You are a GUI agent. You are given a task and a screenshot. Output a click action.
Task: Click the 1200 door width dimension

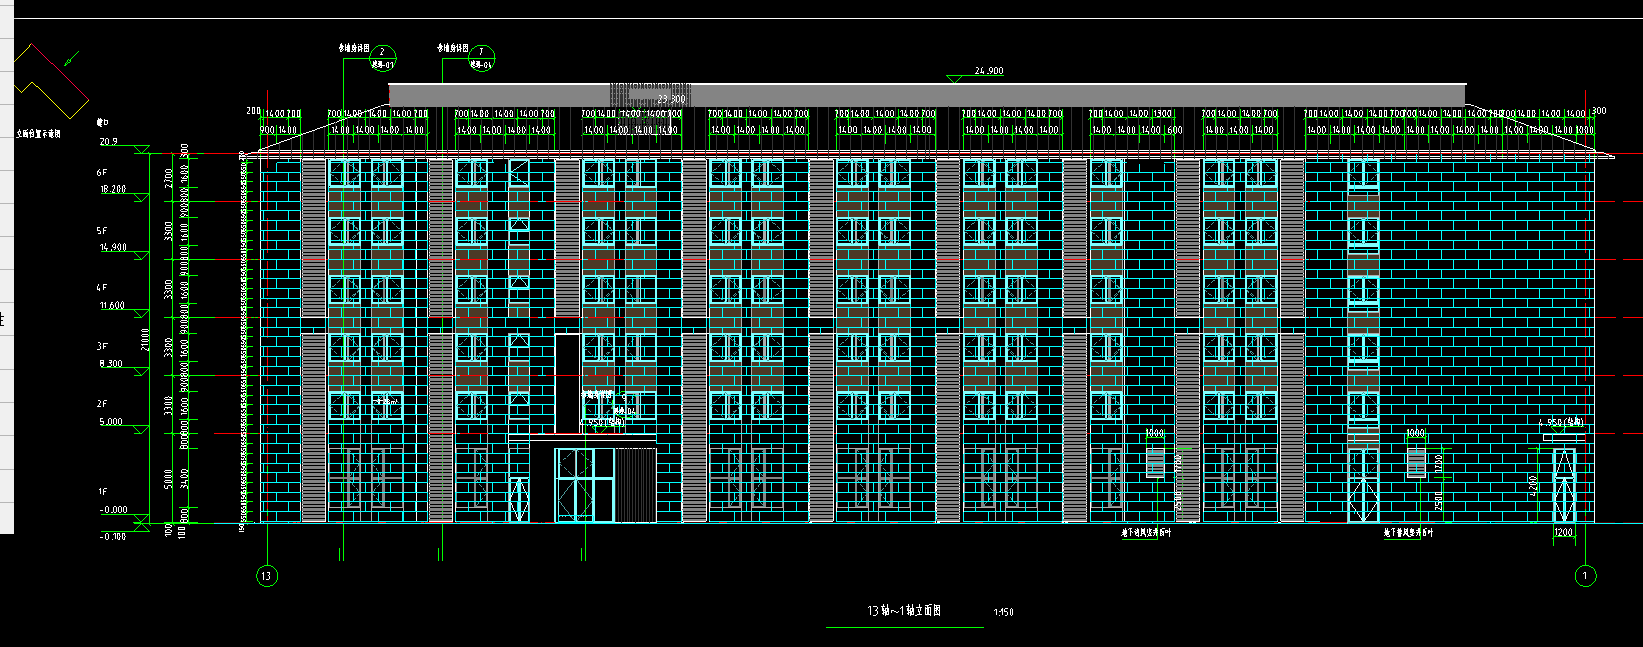click(x=1563, y=533)
